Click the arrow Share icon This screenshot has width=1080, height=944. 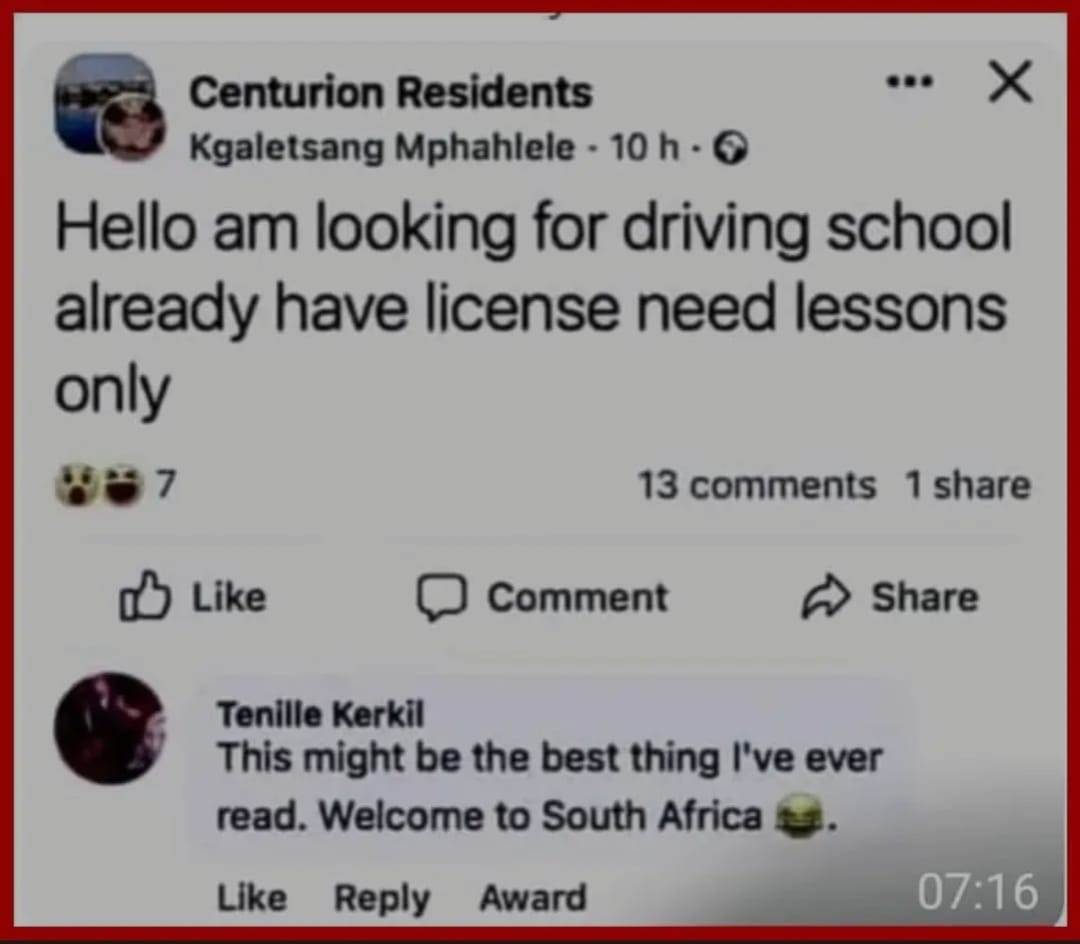point(826,596)
